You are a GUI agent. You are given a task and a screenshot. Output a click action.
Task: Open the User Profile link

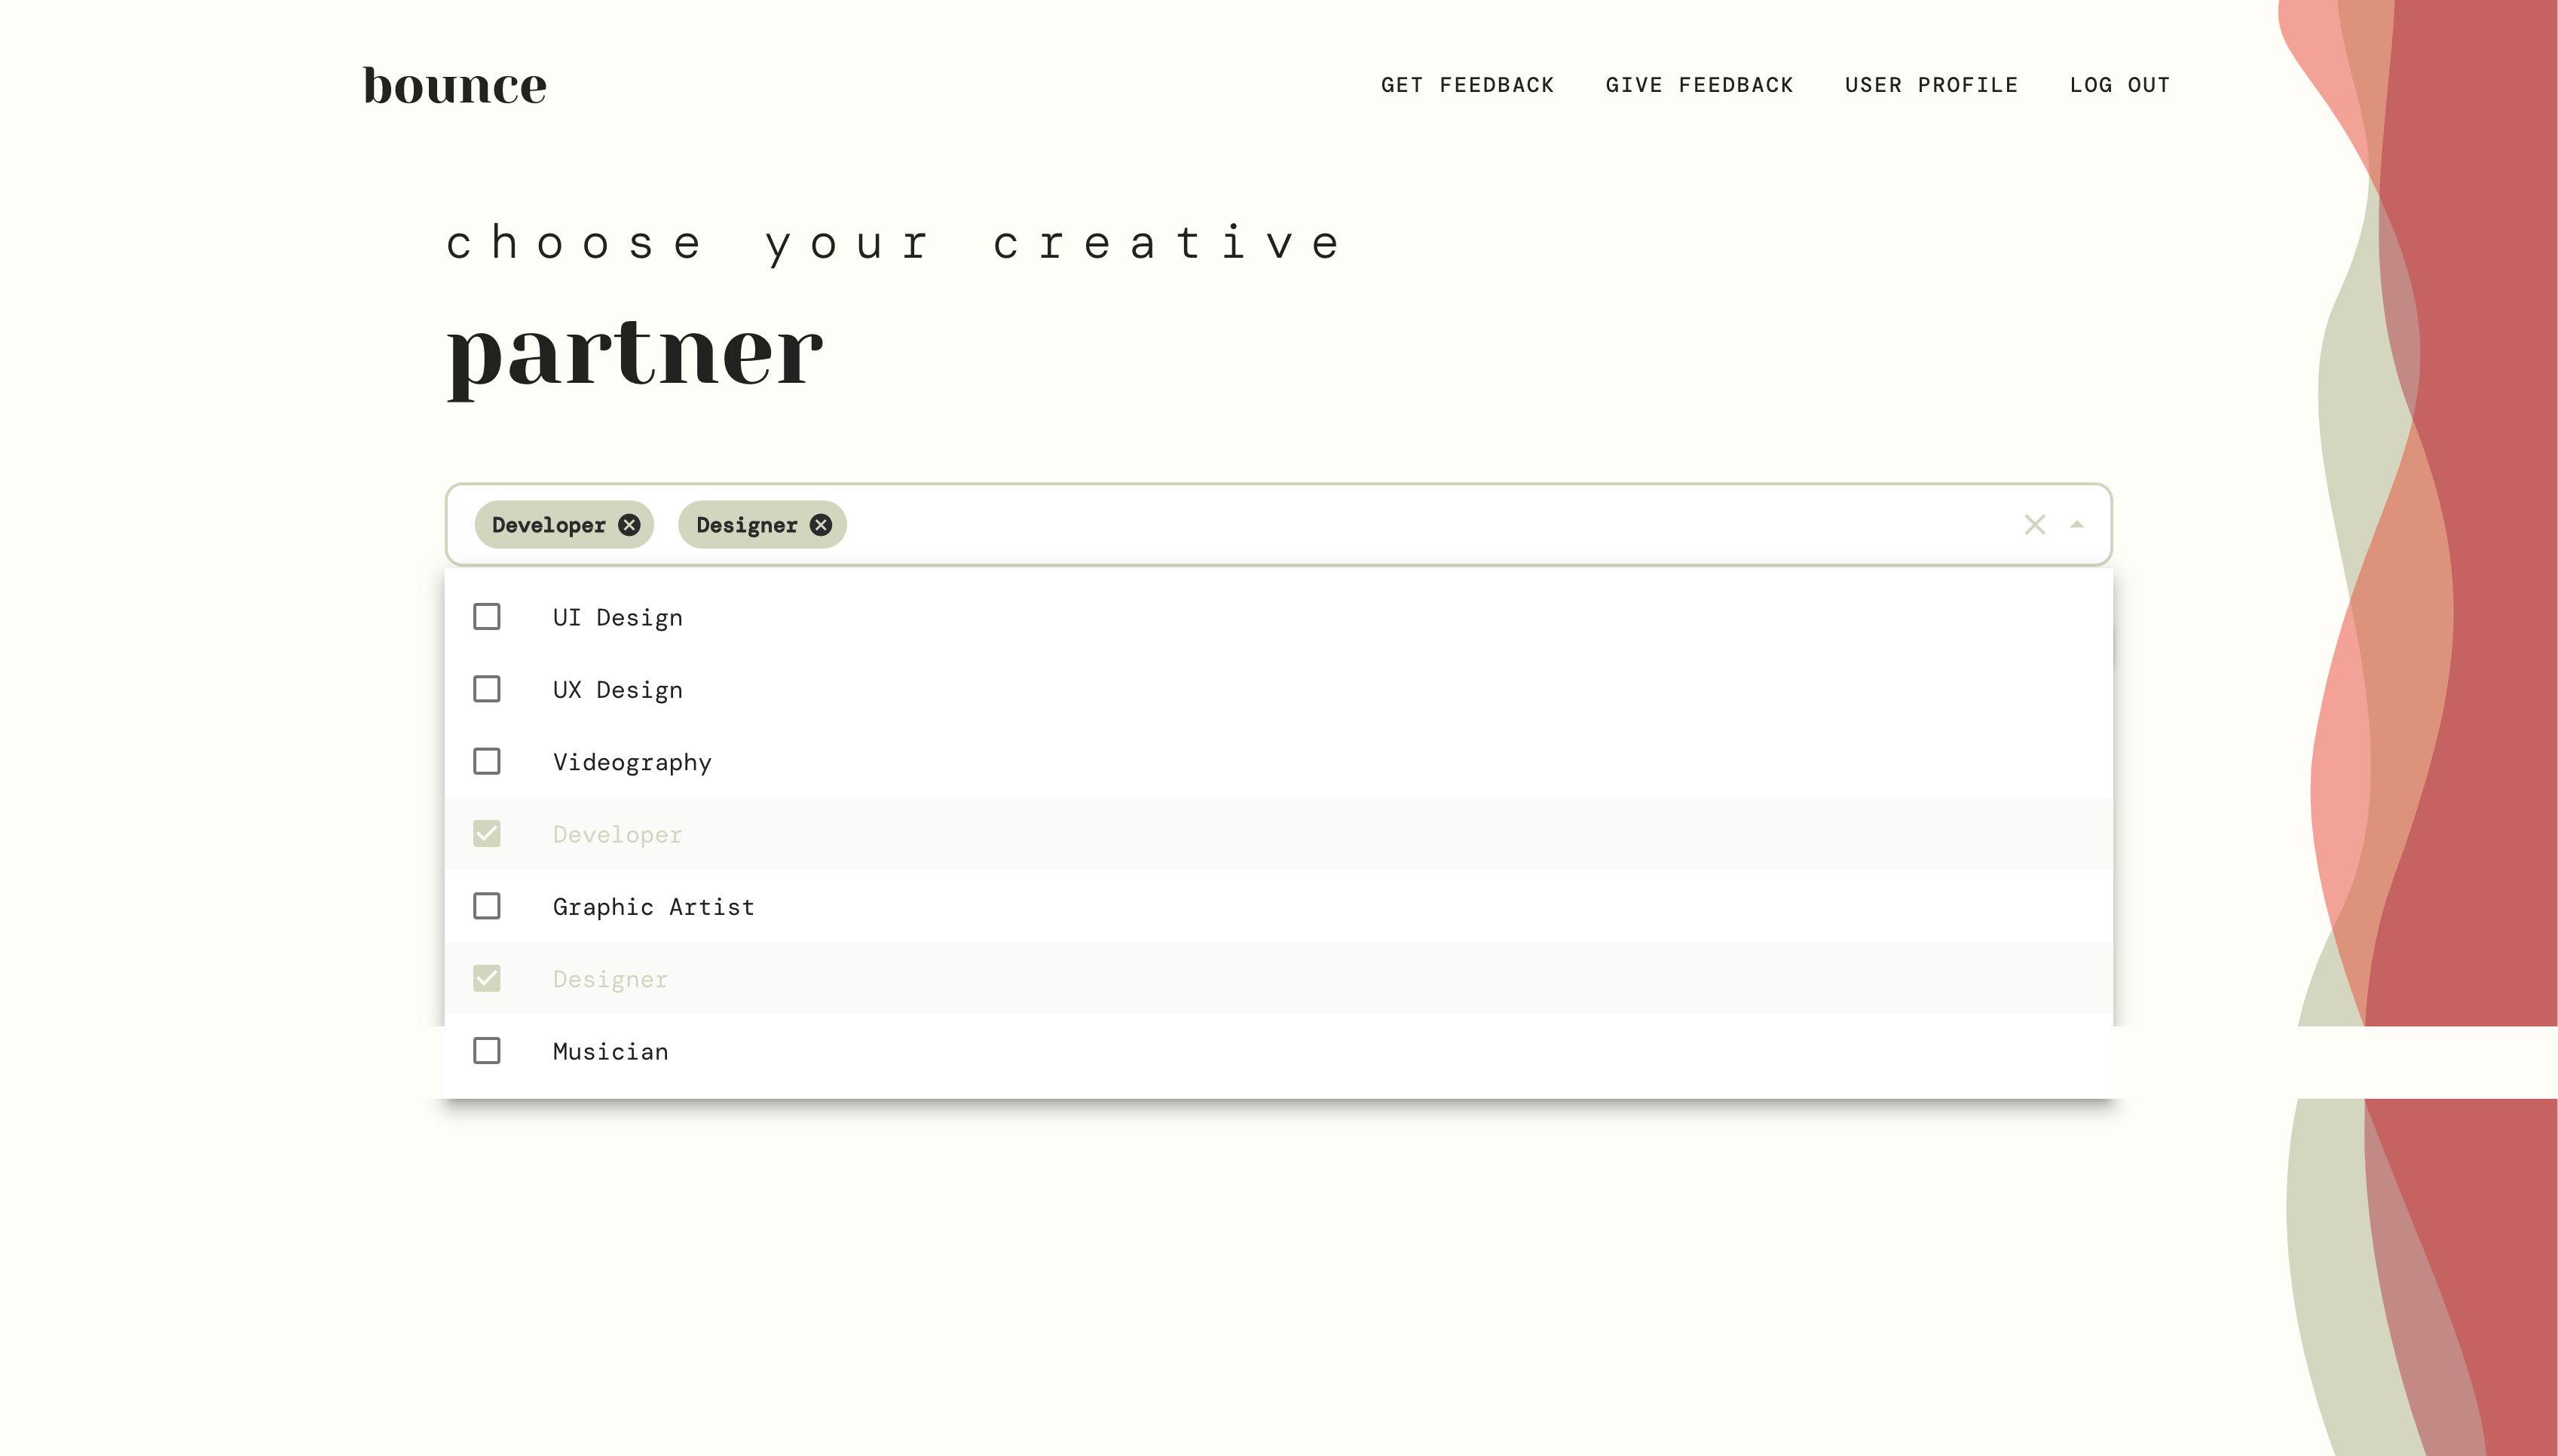point(1931,85)
